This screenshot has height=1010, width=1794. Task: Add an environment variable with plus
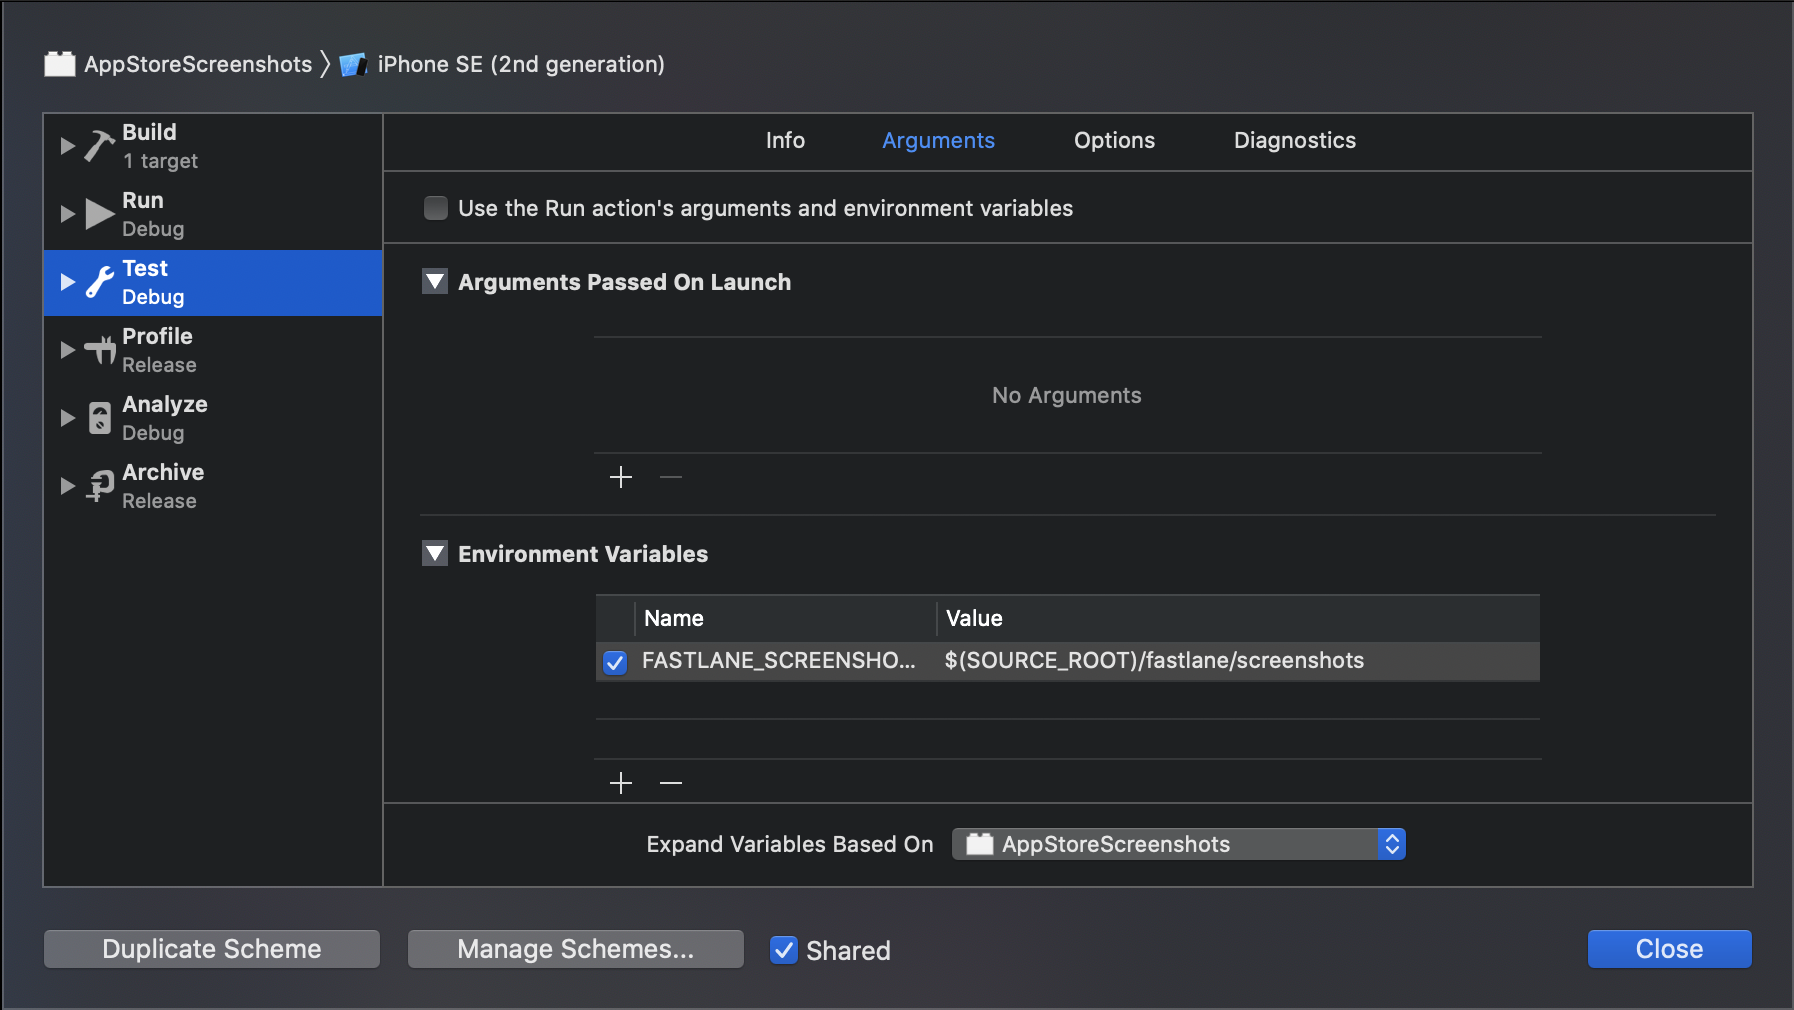(621, 783)
